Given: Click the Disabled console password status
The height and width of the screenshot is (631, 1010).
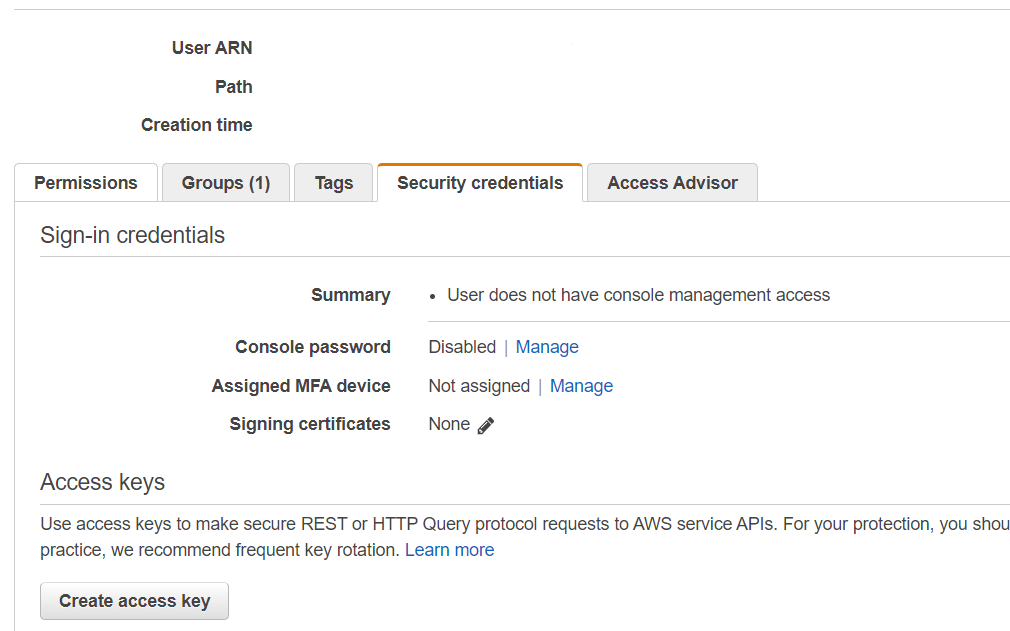Looking at the screenshot, I should click(x=462, y=347).
